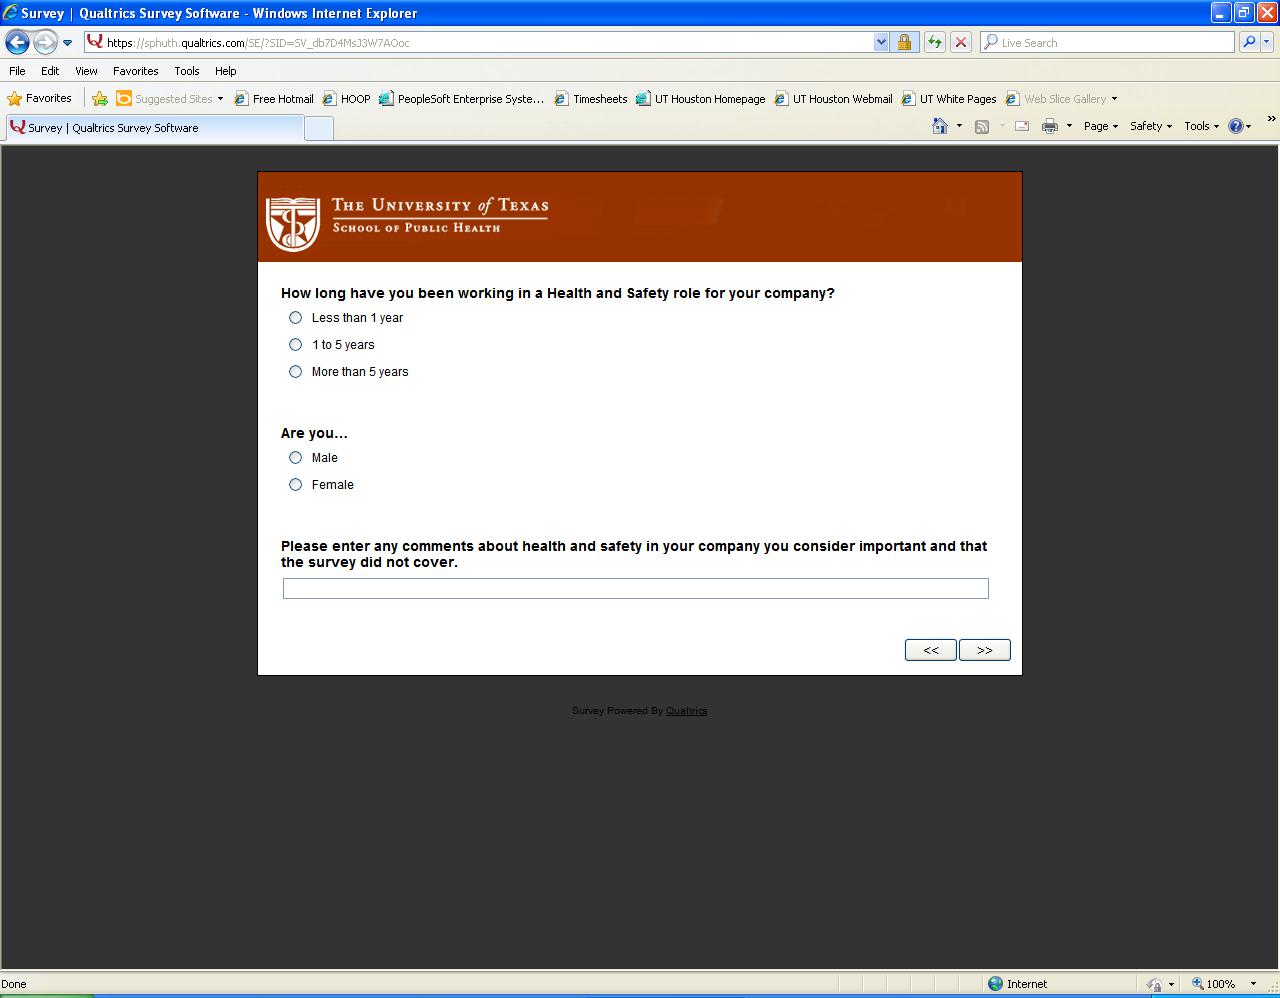Screen dimensions: 1280x998
Task: Click University of Texas School of Public Health logo
Action: (407, 223)
